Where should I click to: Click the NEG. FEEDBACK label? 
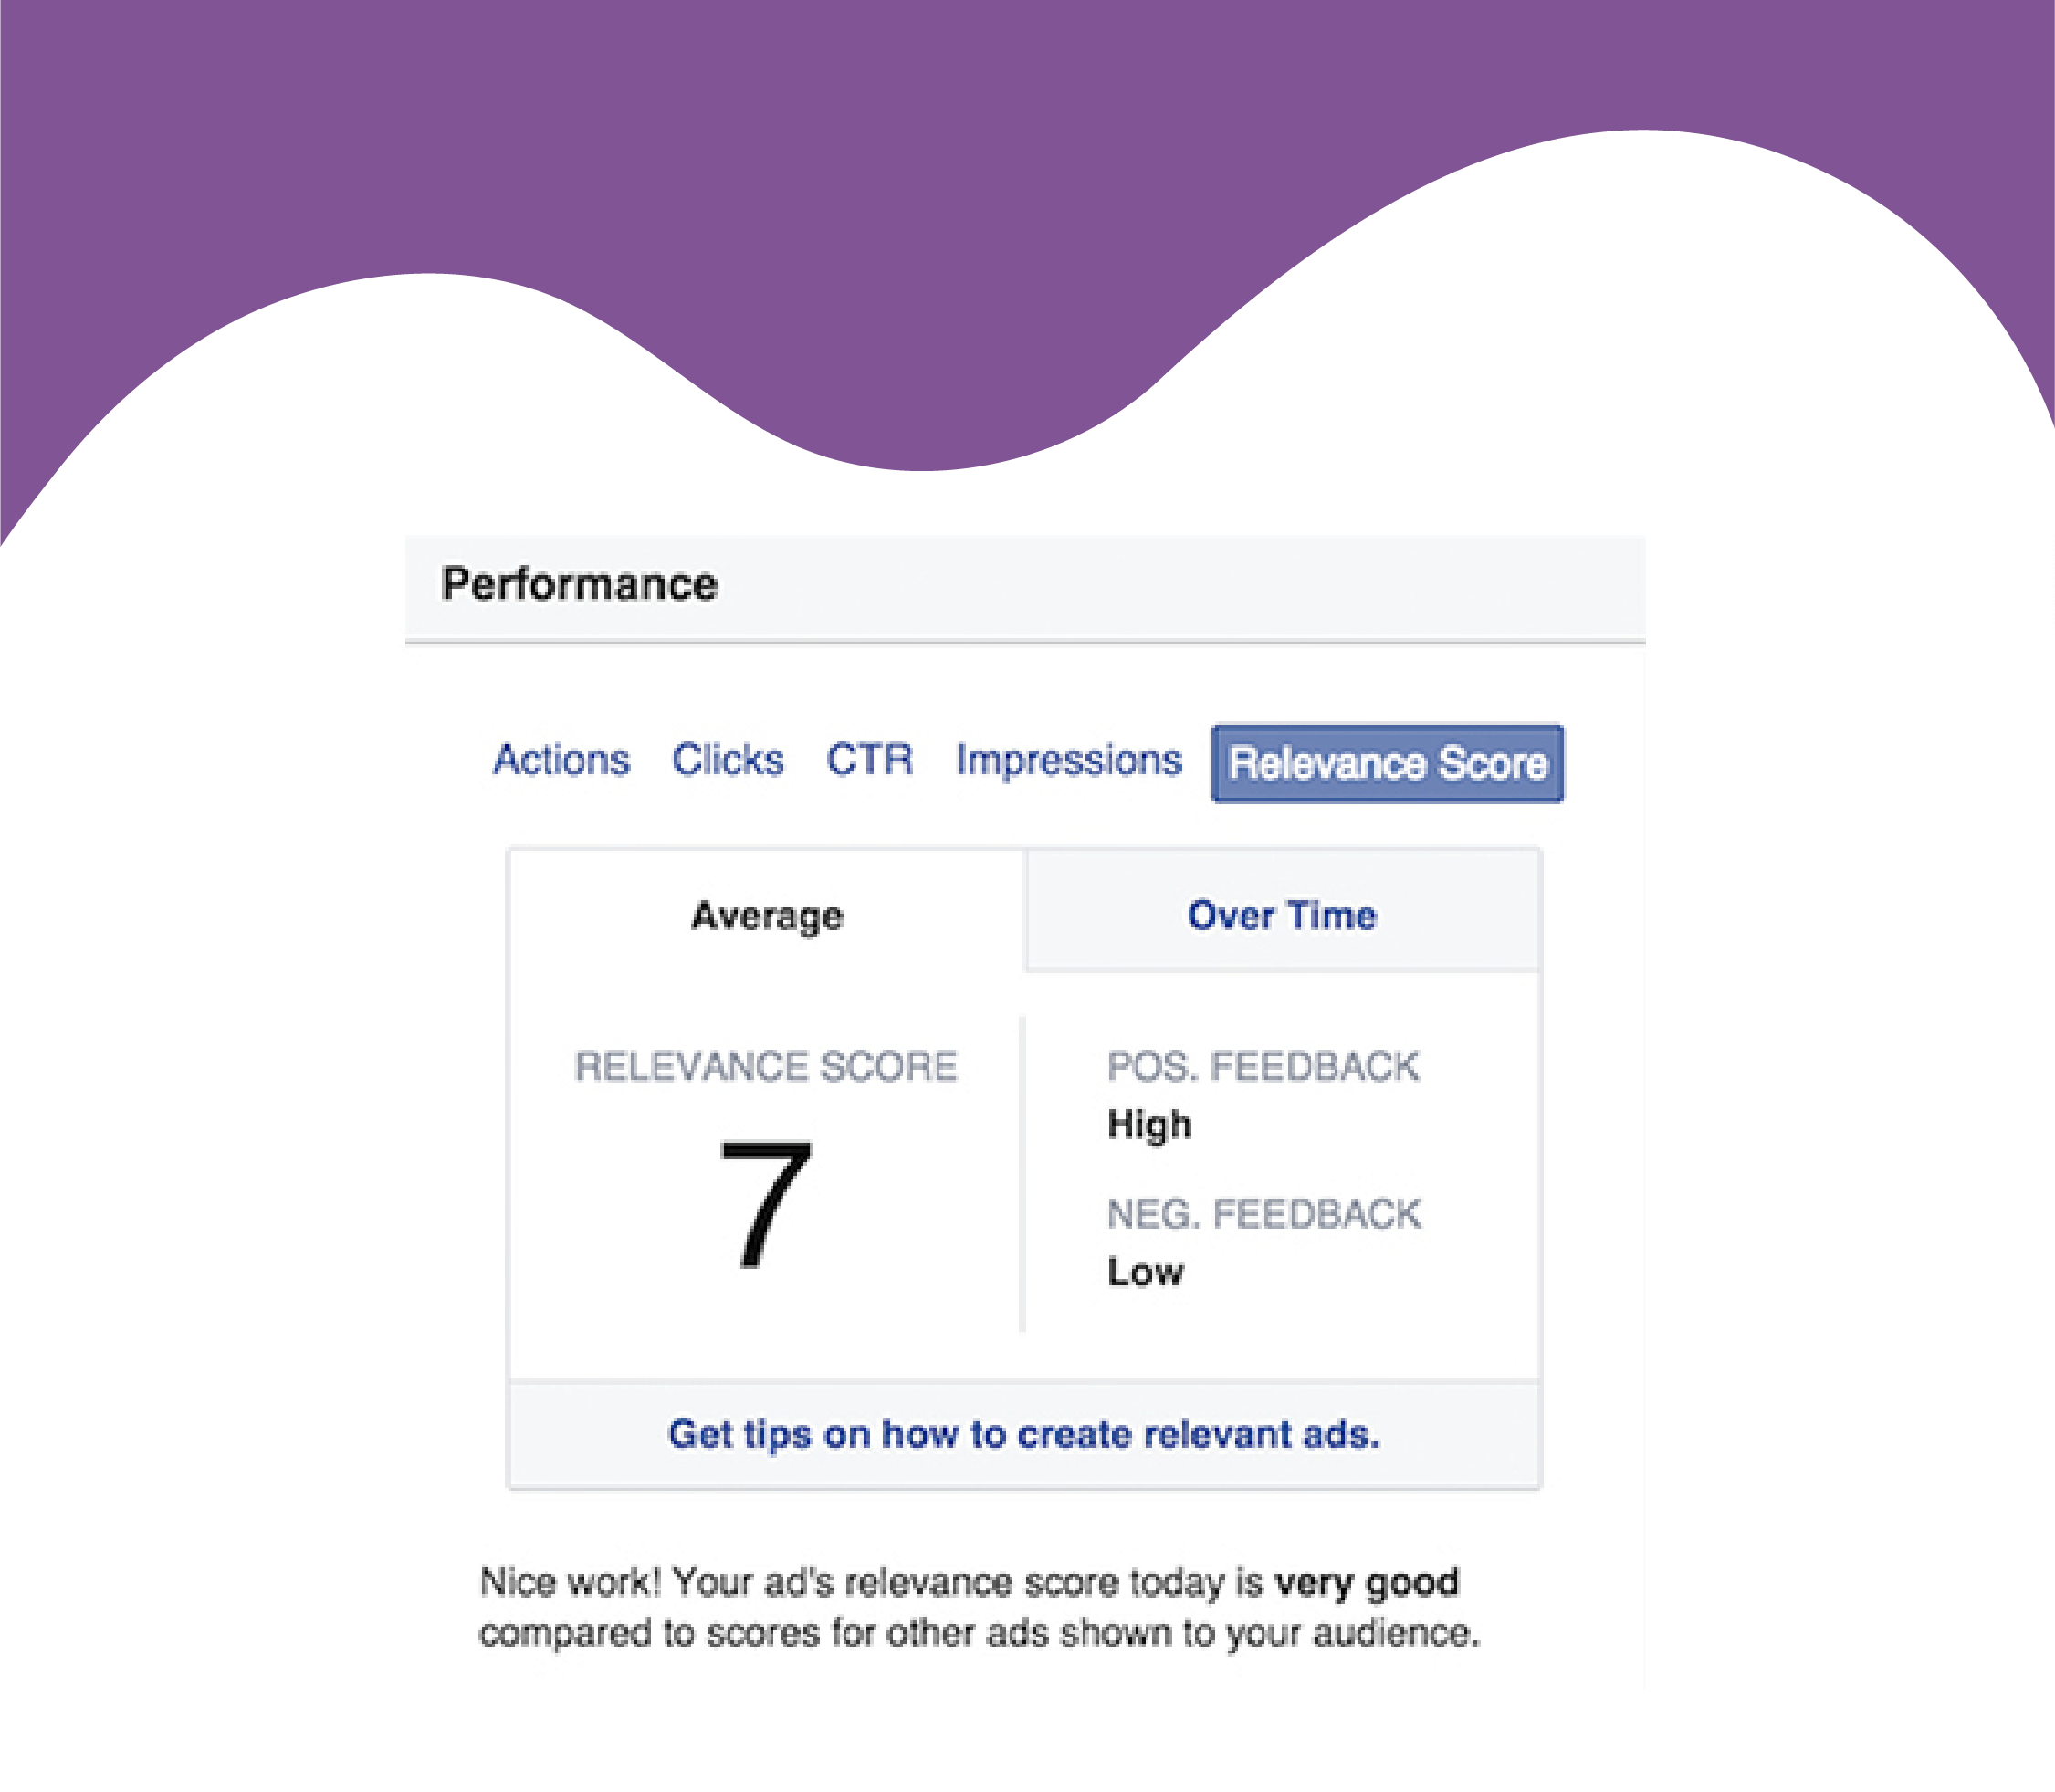click(1263, 1214)
